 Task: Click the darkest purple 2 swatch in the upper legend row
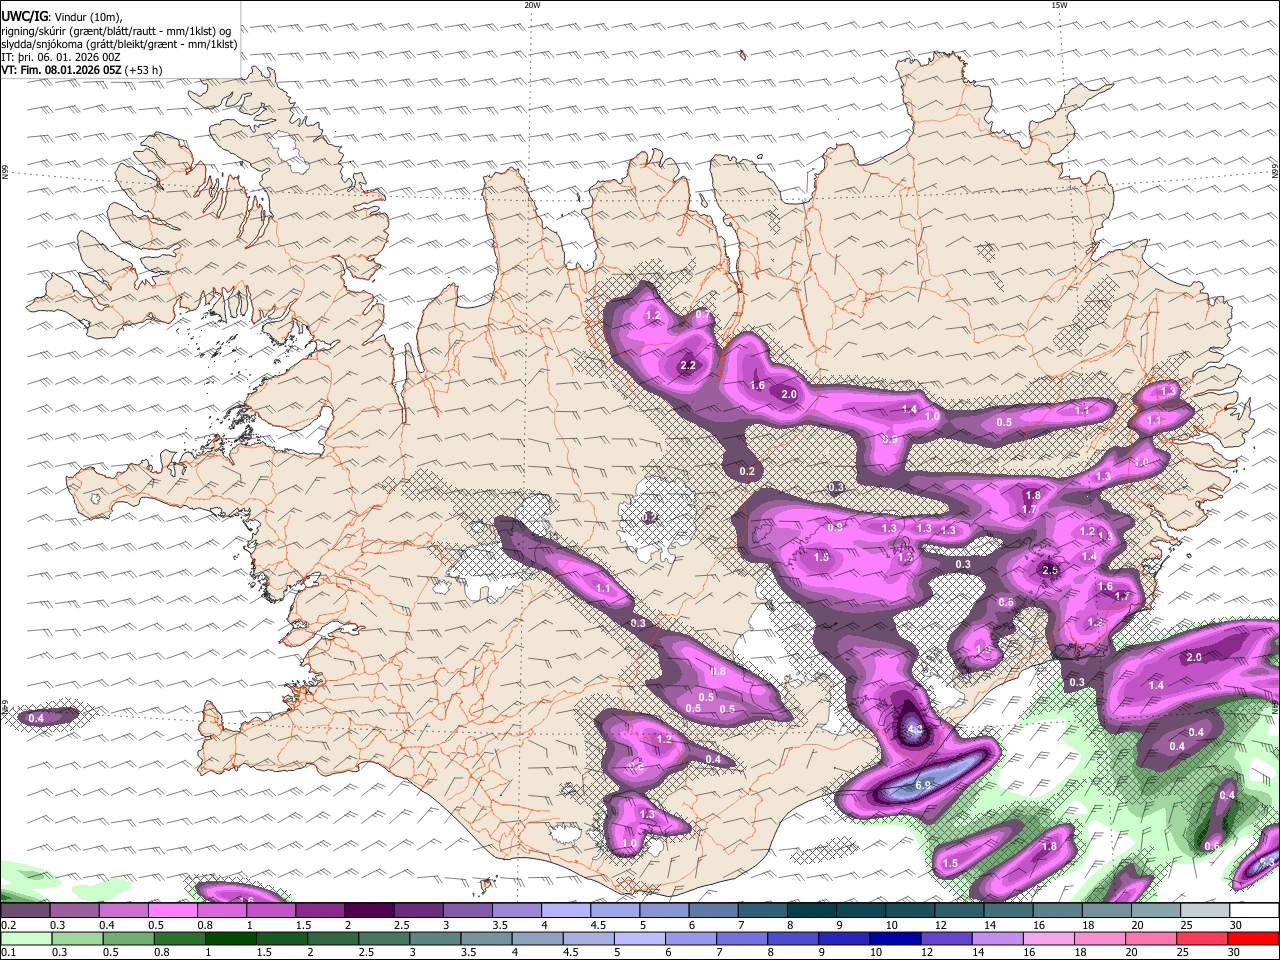coord(369,911)
